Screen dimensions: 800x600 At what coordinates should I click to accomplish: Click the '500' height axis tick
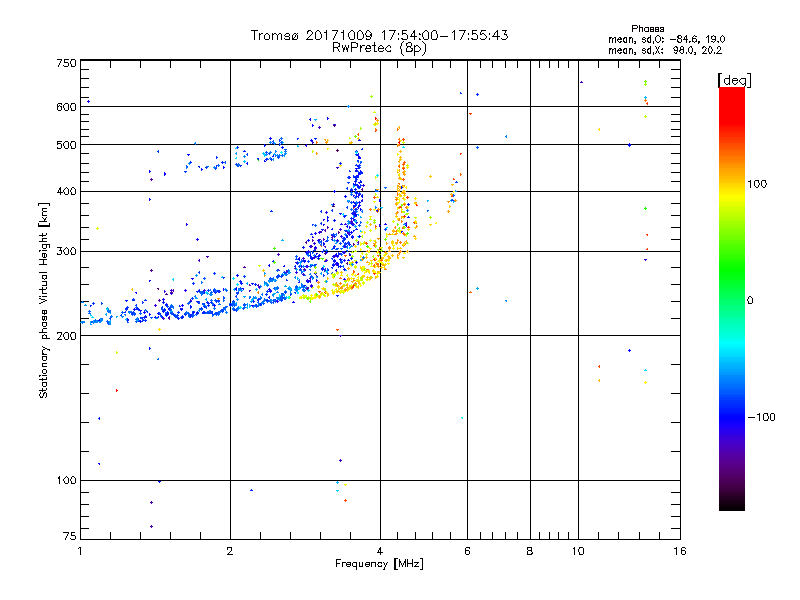pos(66,145)
